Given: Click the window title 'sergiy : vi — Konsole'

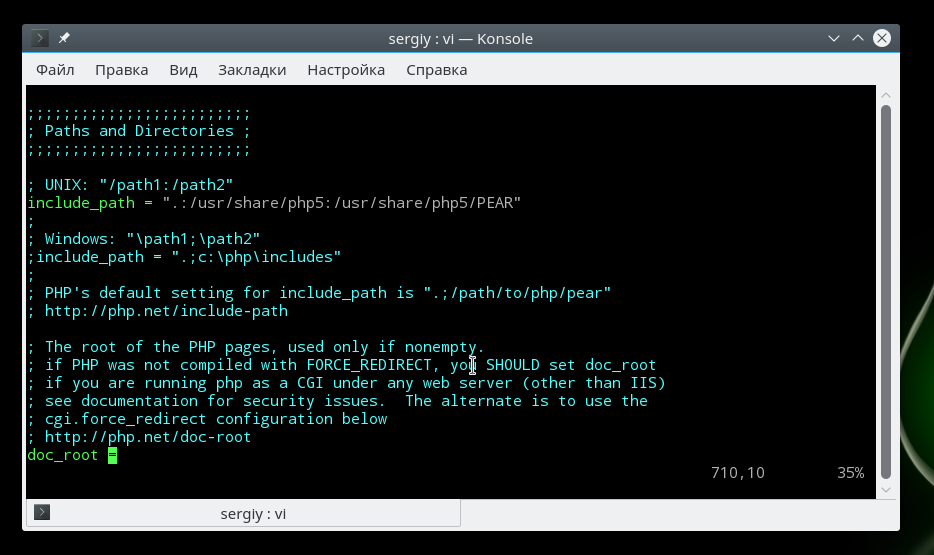Looking at the screenshot, I should pos(460,39).
